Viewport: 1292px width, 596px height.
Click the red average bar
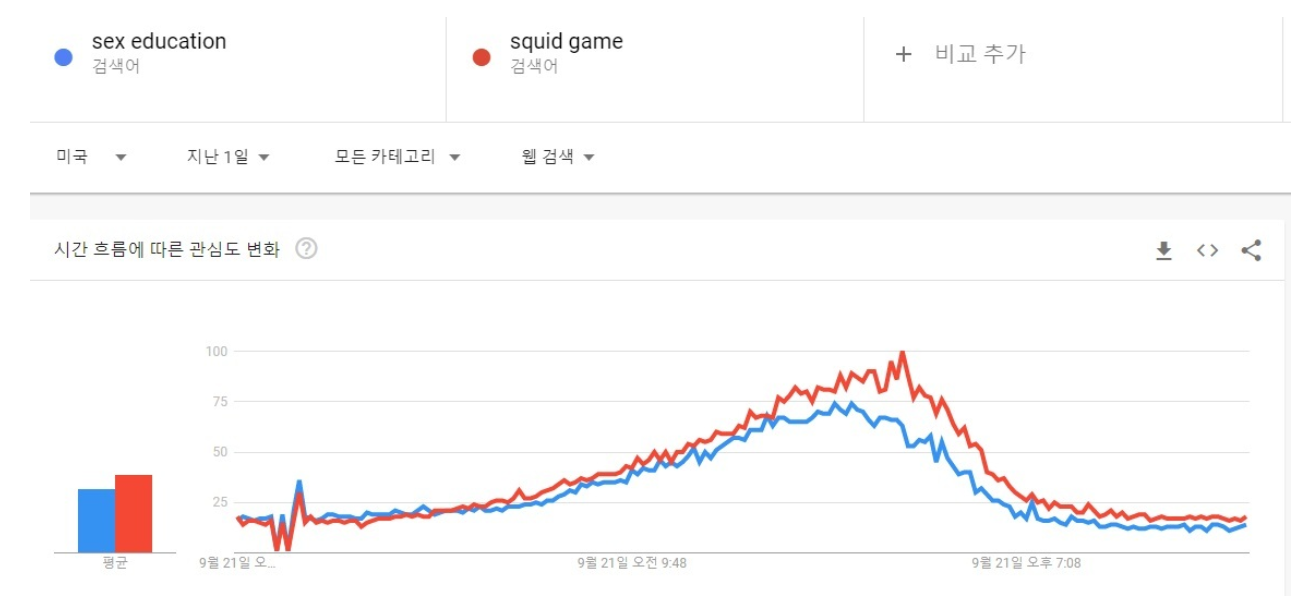134,513
